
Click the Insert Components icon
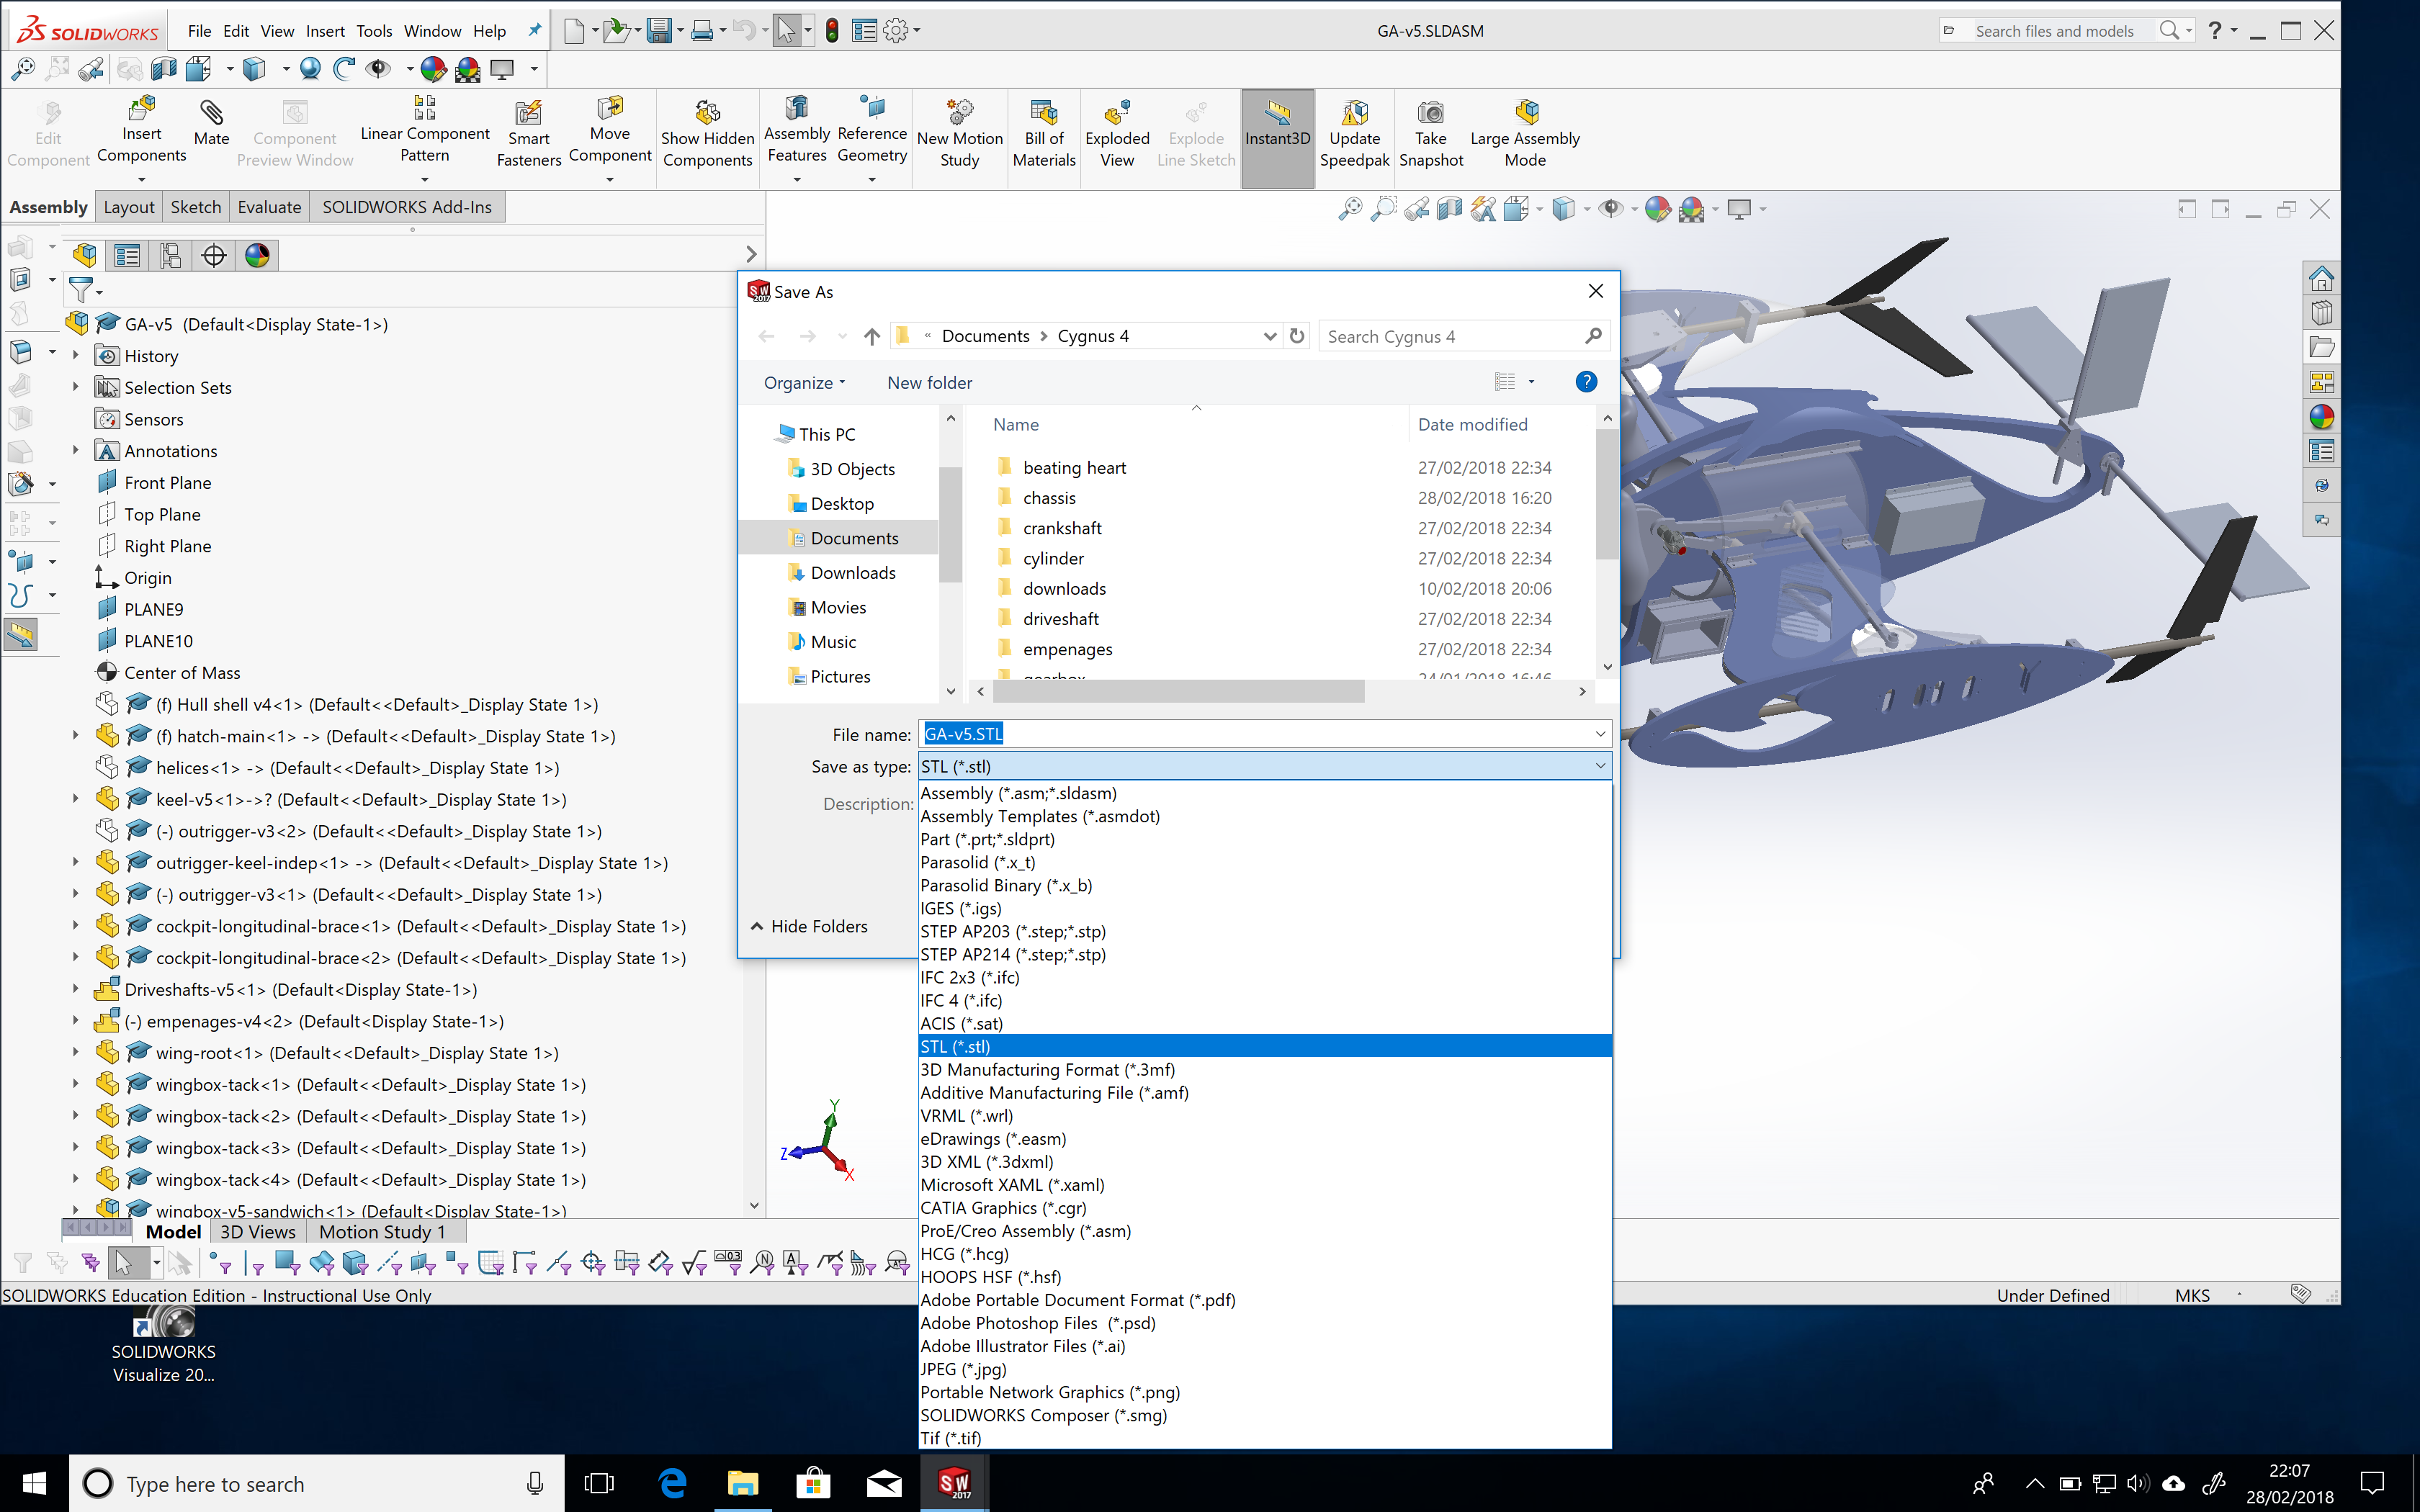tap(141, 110)
